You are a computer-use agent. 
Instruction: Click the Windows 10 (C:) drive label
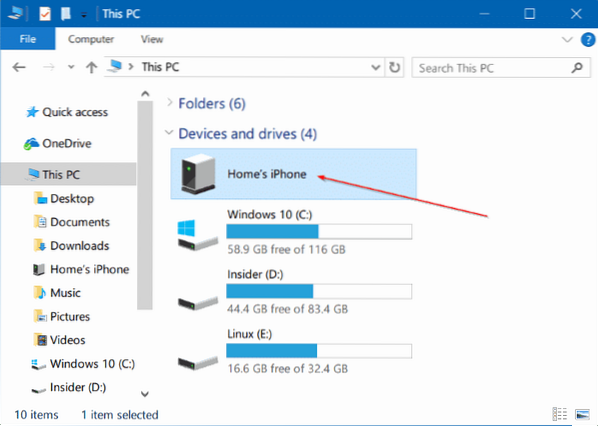click(270, 215)
